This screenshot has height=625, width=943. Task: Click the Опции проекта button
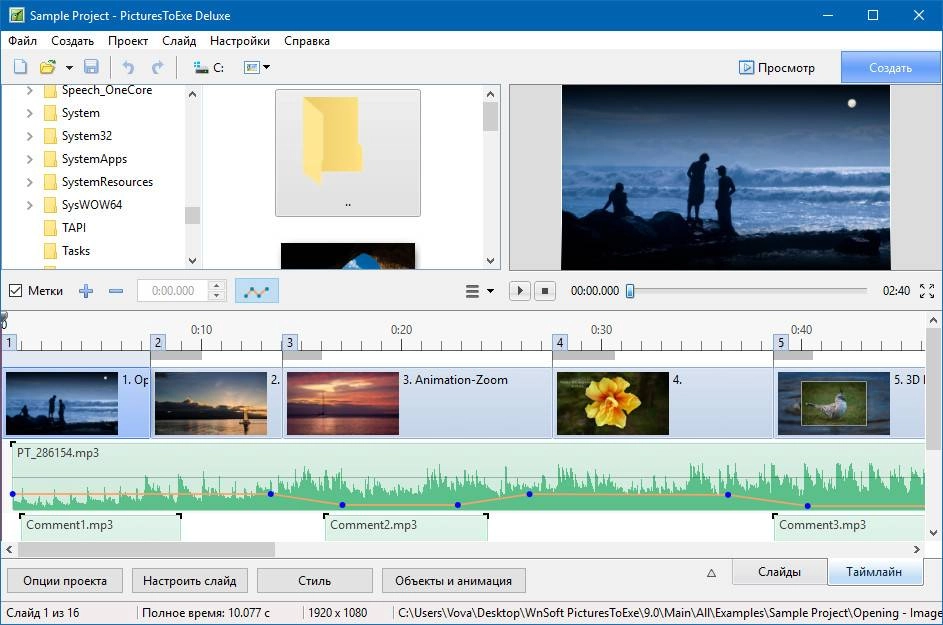click(x=65, y=580)
